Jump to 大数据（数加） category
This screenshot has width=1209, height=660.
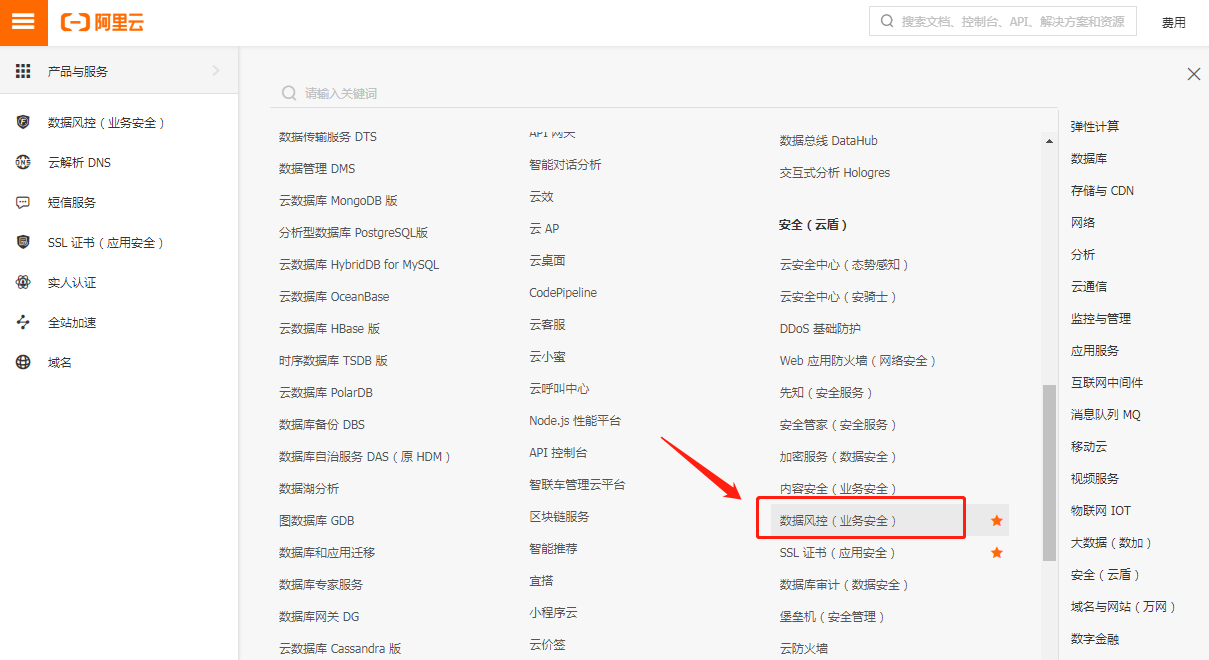(1112, 542)
